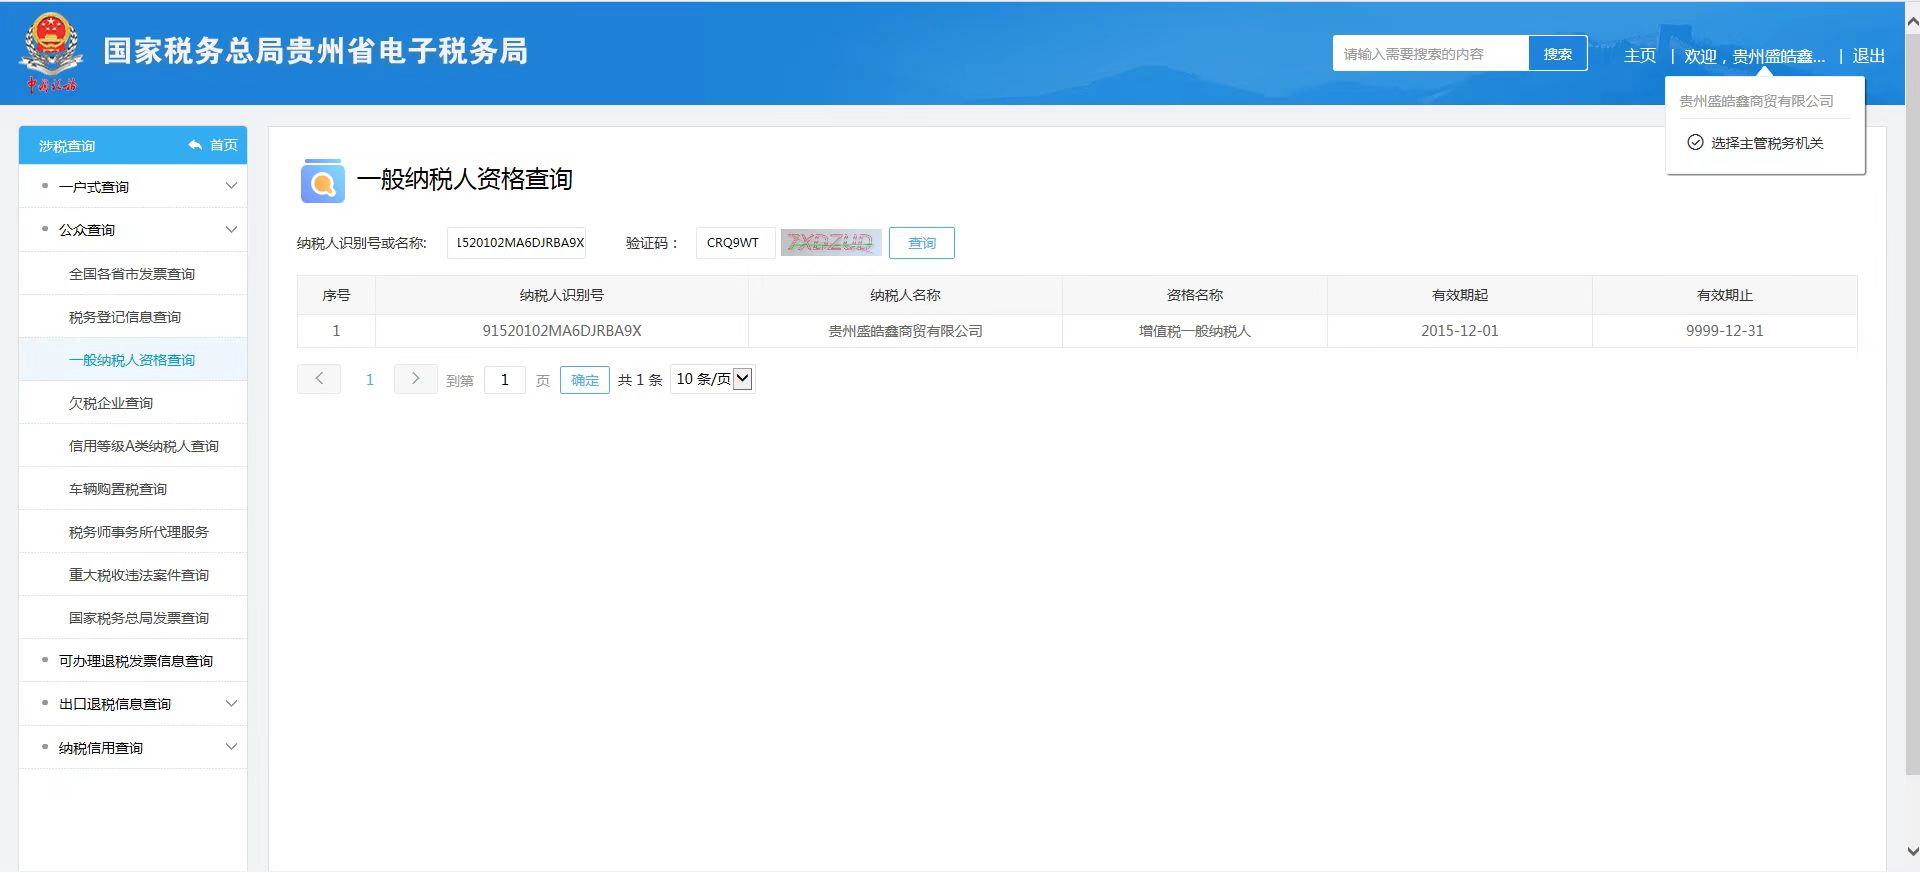Open 税务登记信息查询 menu item
The image size is (1920, 873).
(x=125, y=317)
